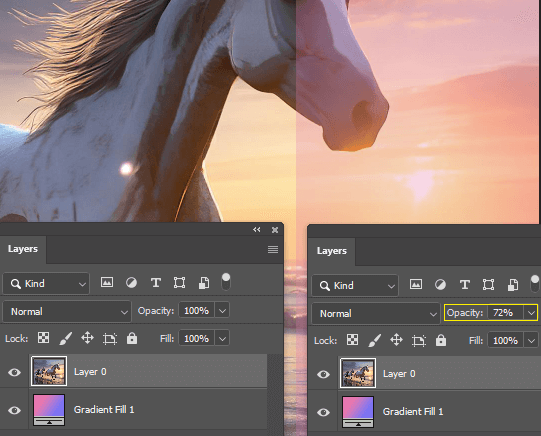
Task: Open the 72% opacity dropdown arrow
Action: coord(531,313)
